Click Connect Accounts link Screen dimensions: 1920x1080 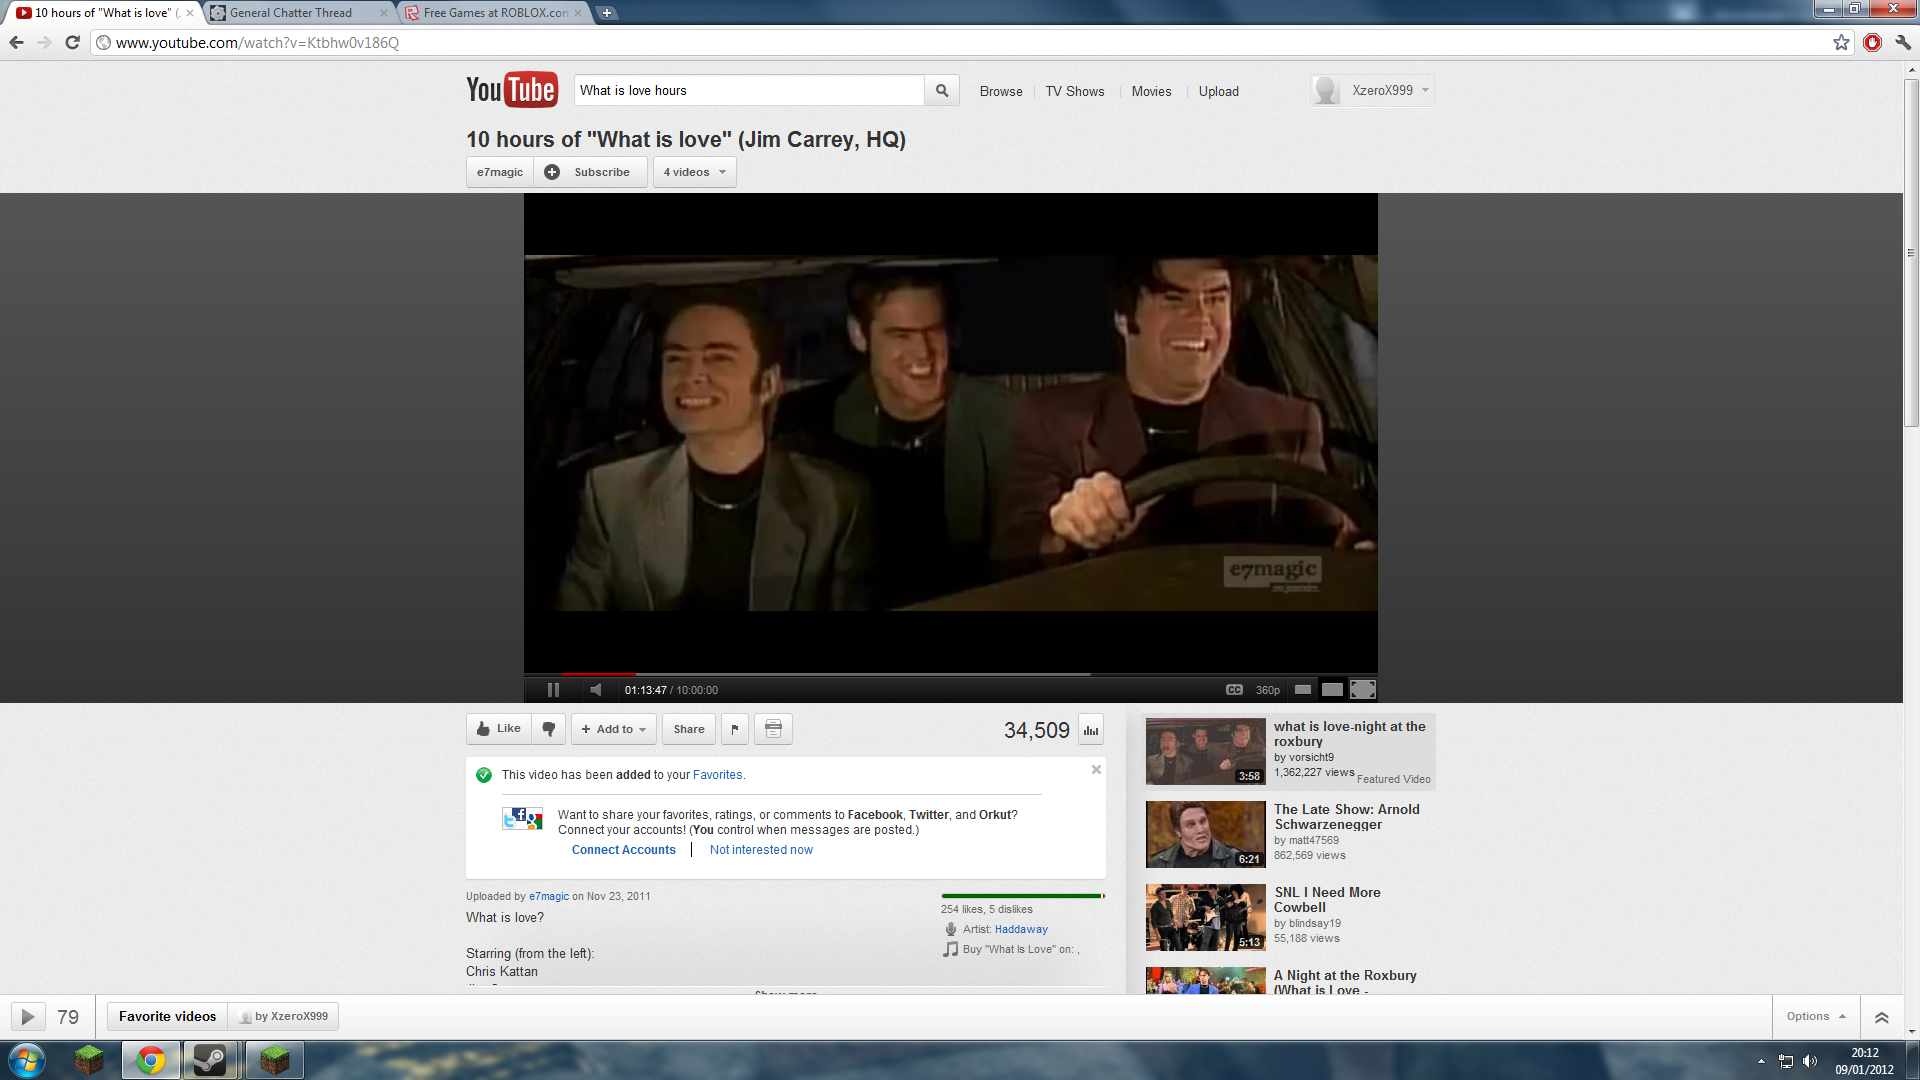(624, 850)
